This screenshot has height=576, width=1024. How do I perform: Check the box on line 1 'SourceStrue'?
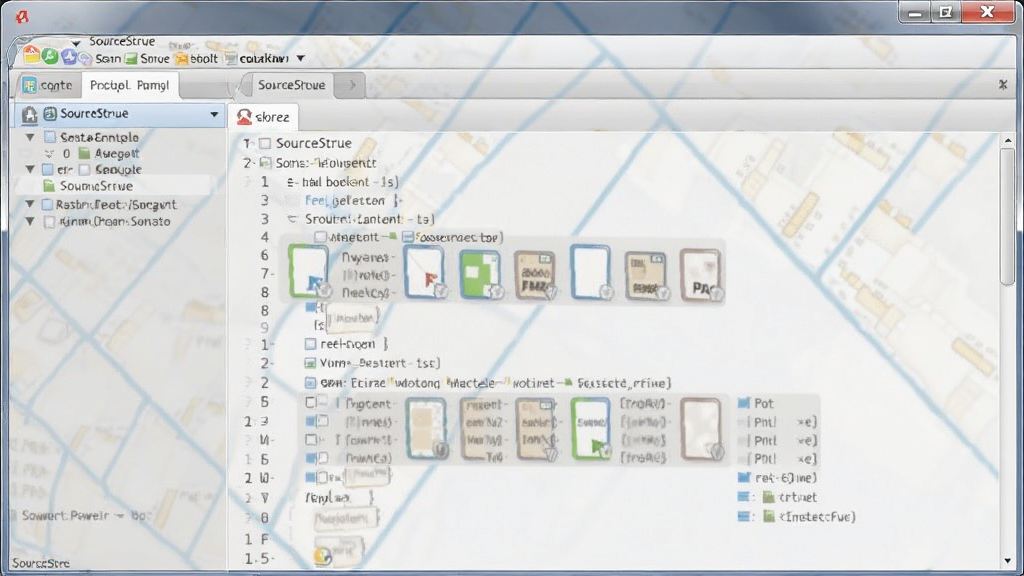264,144
